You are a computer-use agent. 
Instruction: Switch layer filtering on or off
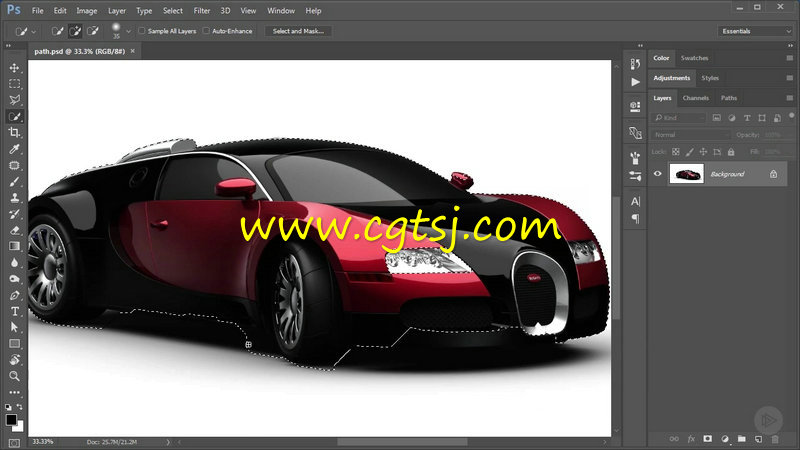click(x=791, y=115)
